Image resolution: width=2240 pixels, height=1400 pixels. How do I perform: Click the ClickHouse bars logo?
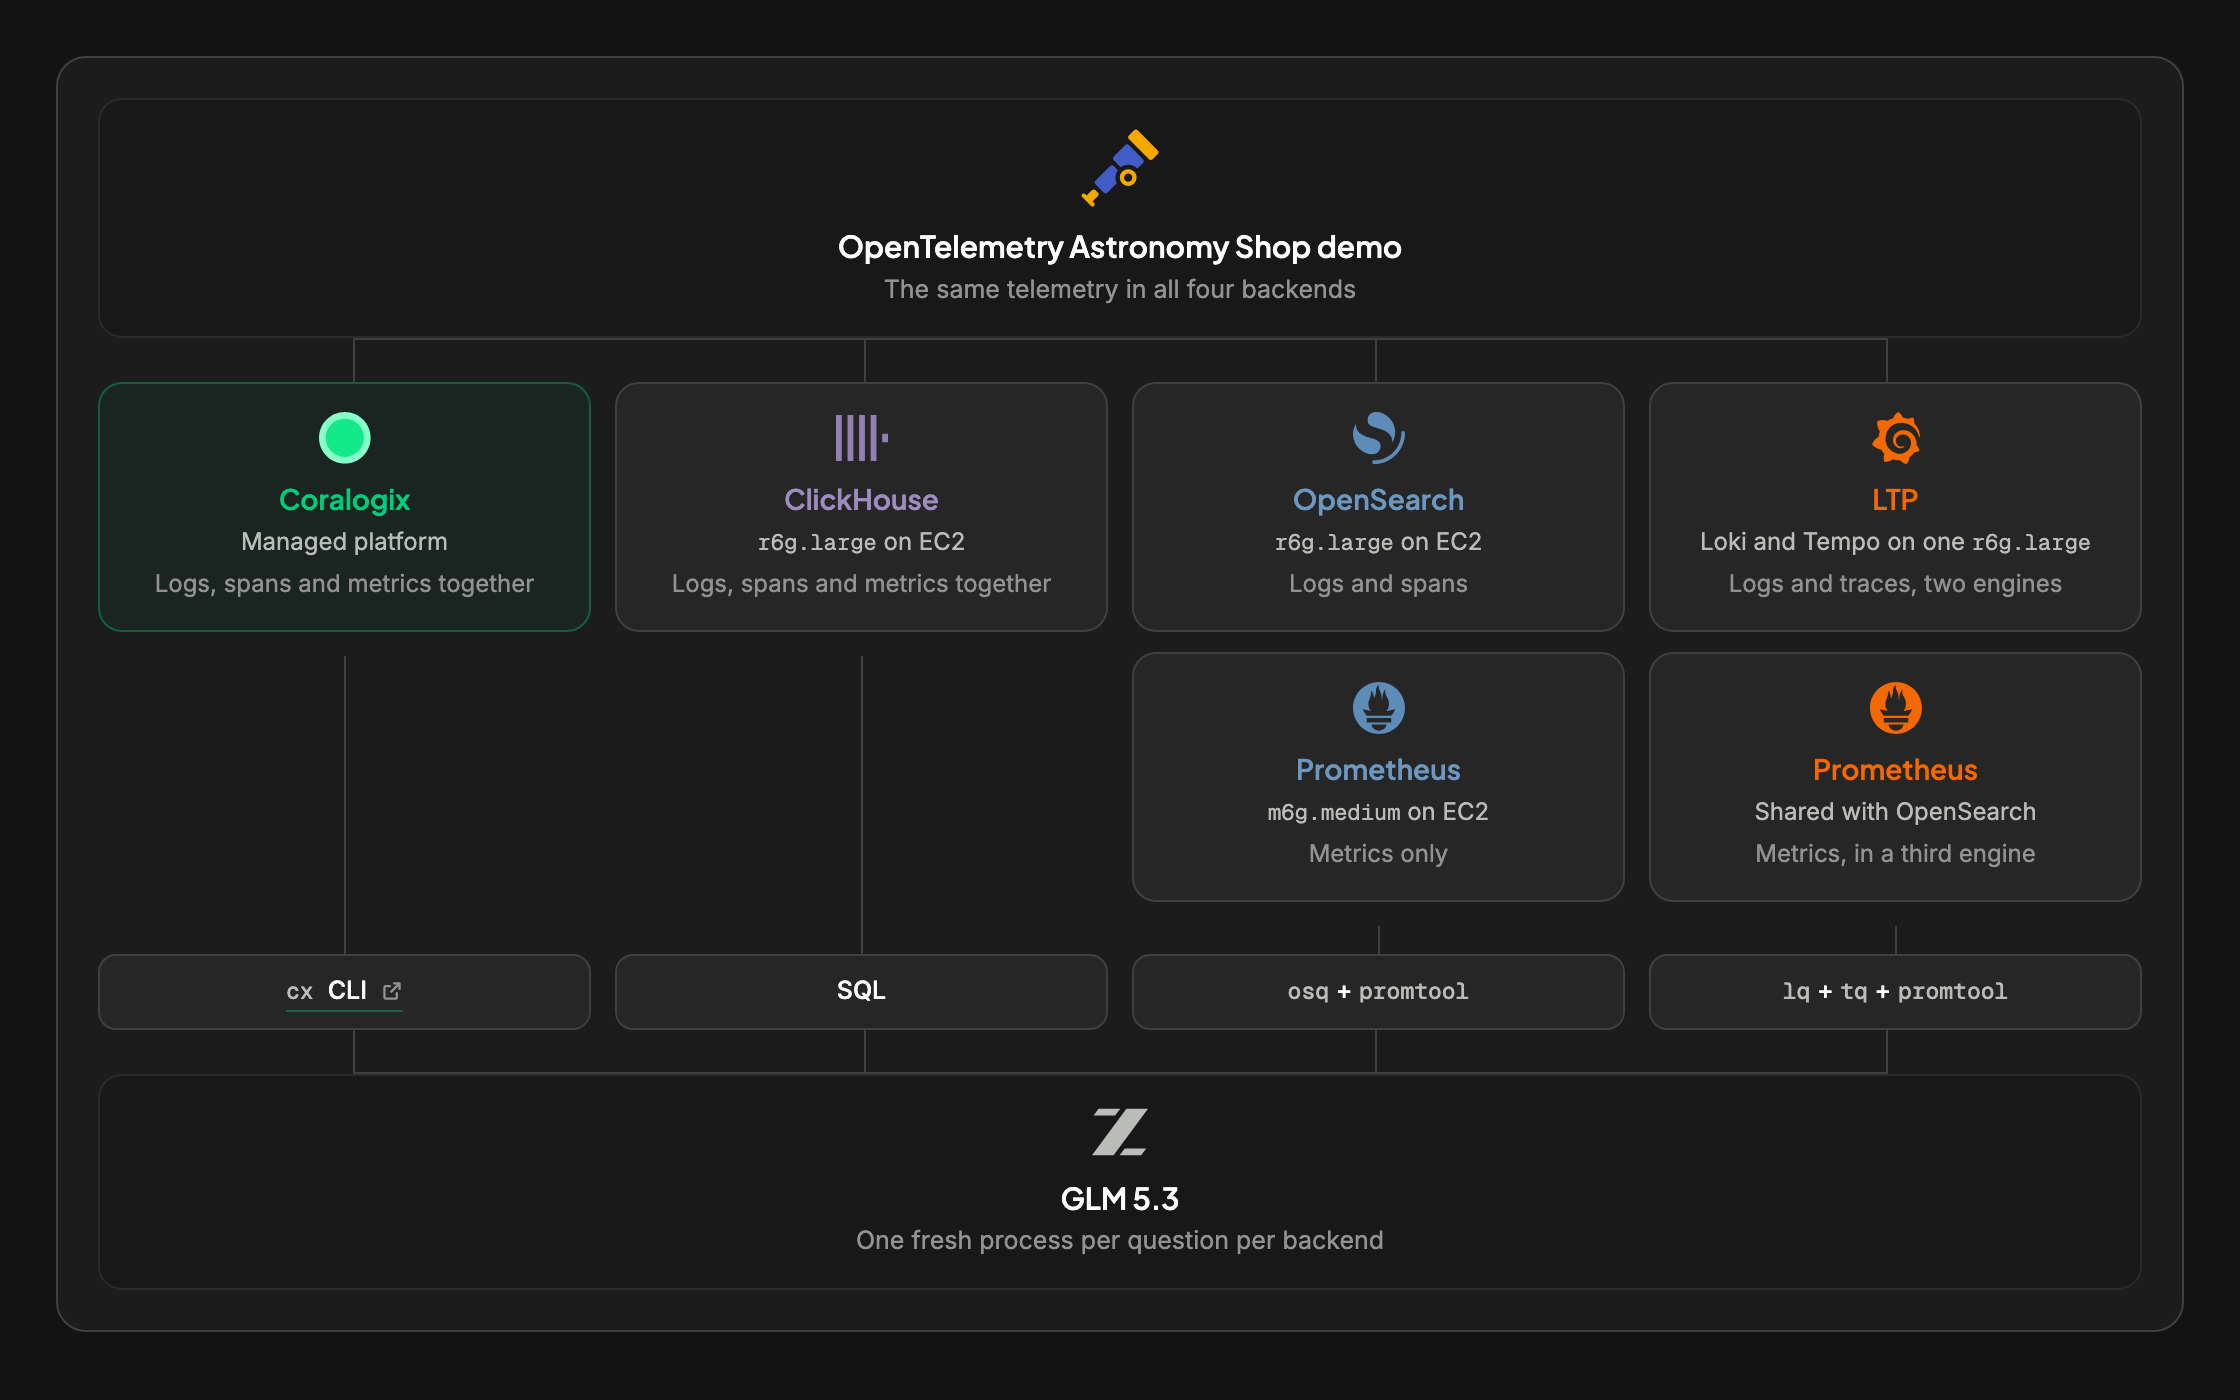click(x=861, y=438)
